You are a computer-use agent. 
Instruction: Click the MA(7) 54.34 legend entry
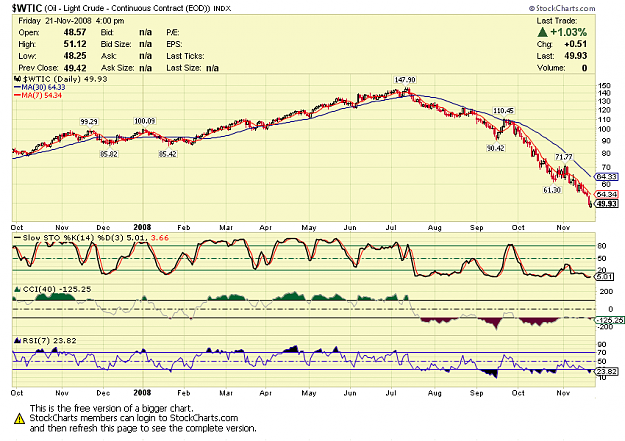38,95
